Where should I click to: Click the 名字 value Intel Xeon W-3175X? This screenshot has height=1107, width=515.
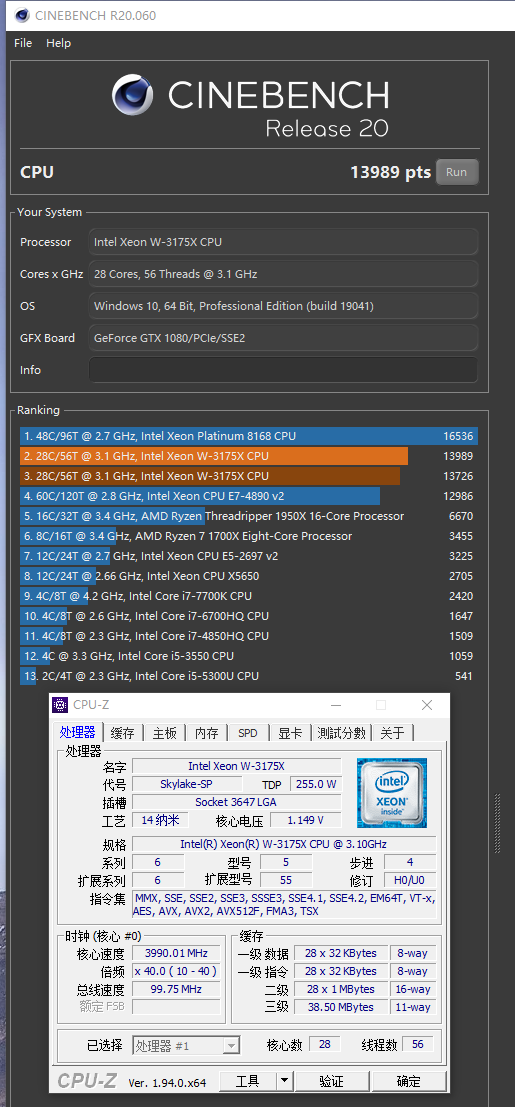coord(237,766)
